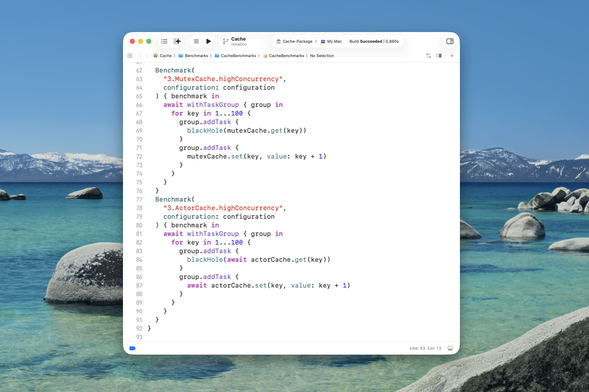
Task: Click ") { benchmark in" on line 80
Action: (x=187, y=225)
